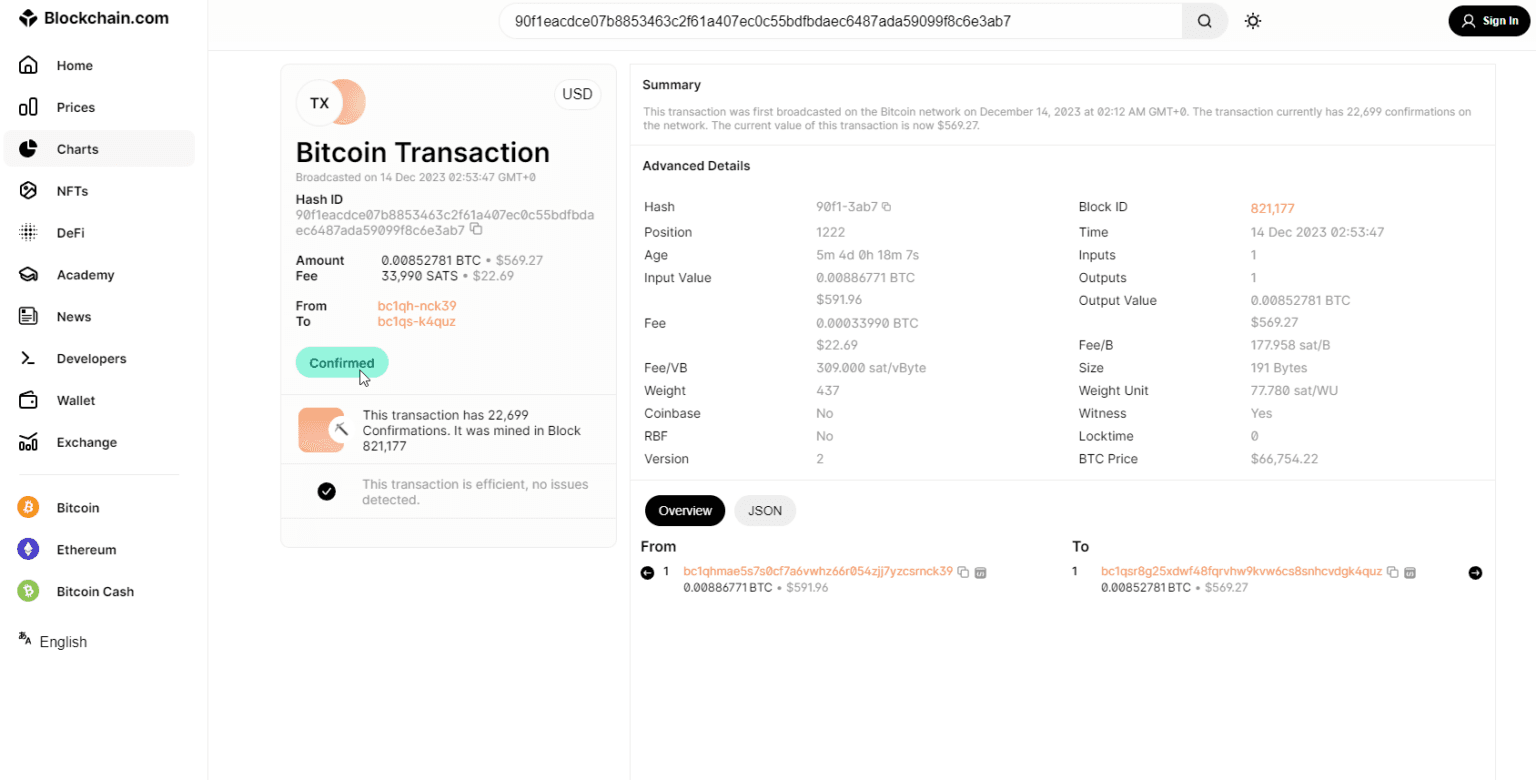Select the orange Bitcoin coin icon
This screenshot has height=780, width=1536.
click(x=28, y=508)
